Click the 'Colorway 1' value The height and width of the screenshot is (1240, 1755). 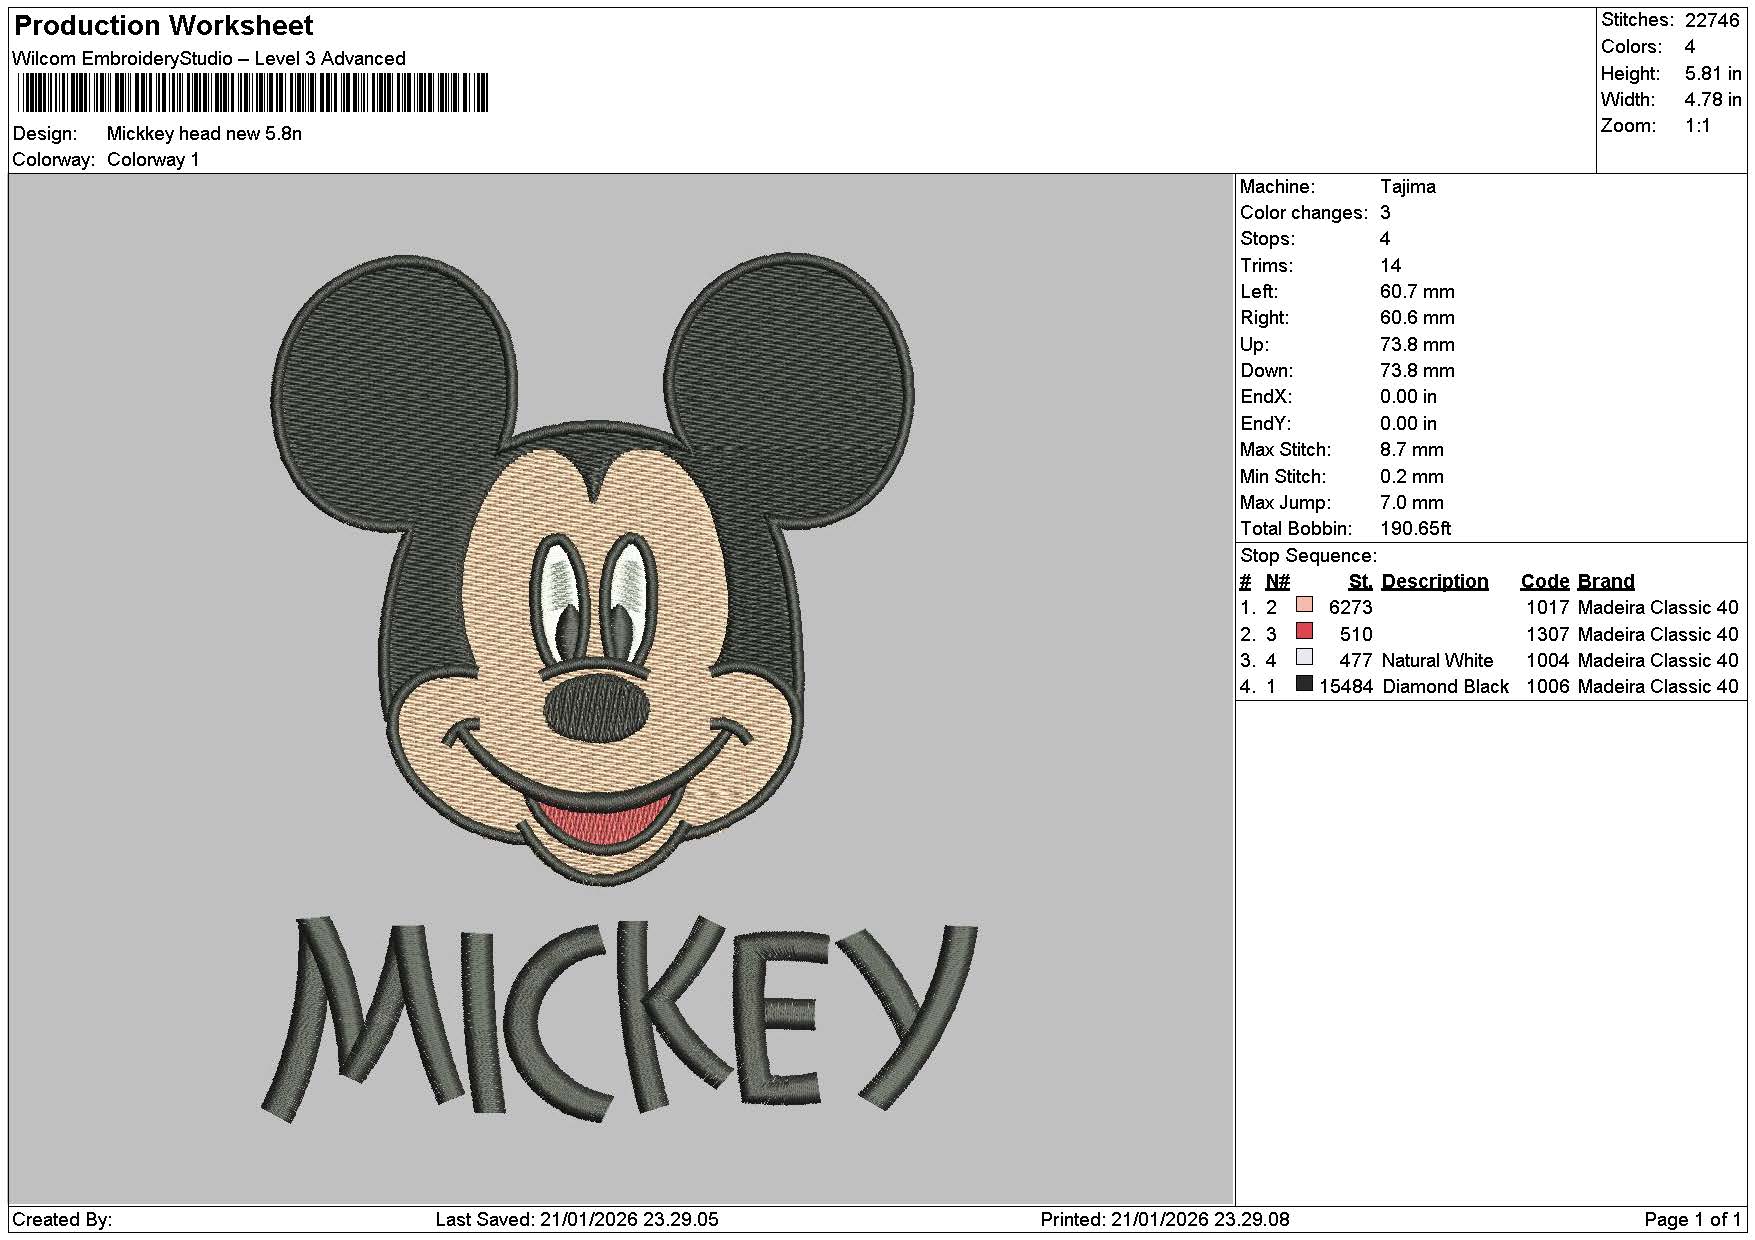point(153,159)
